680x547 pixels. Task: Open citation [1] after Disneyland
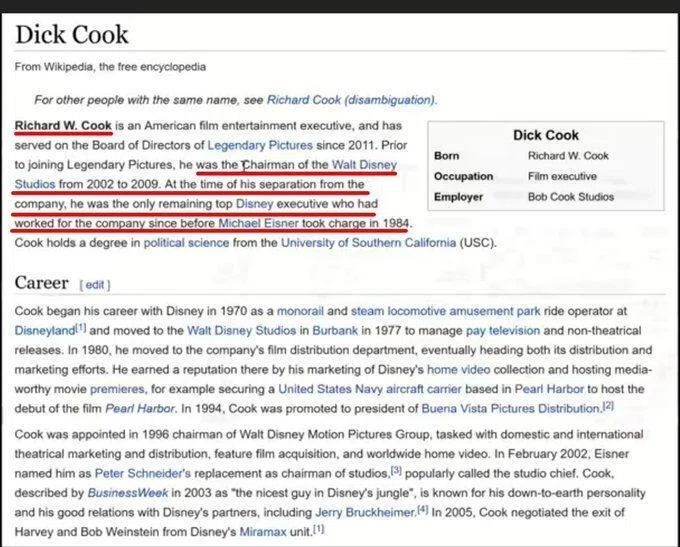pos(81,328)
